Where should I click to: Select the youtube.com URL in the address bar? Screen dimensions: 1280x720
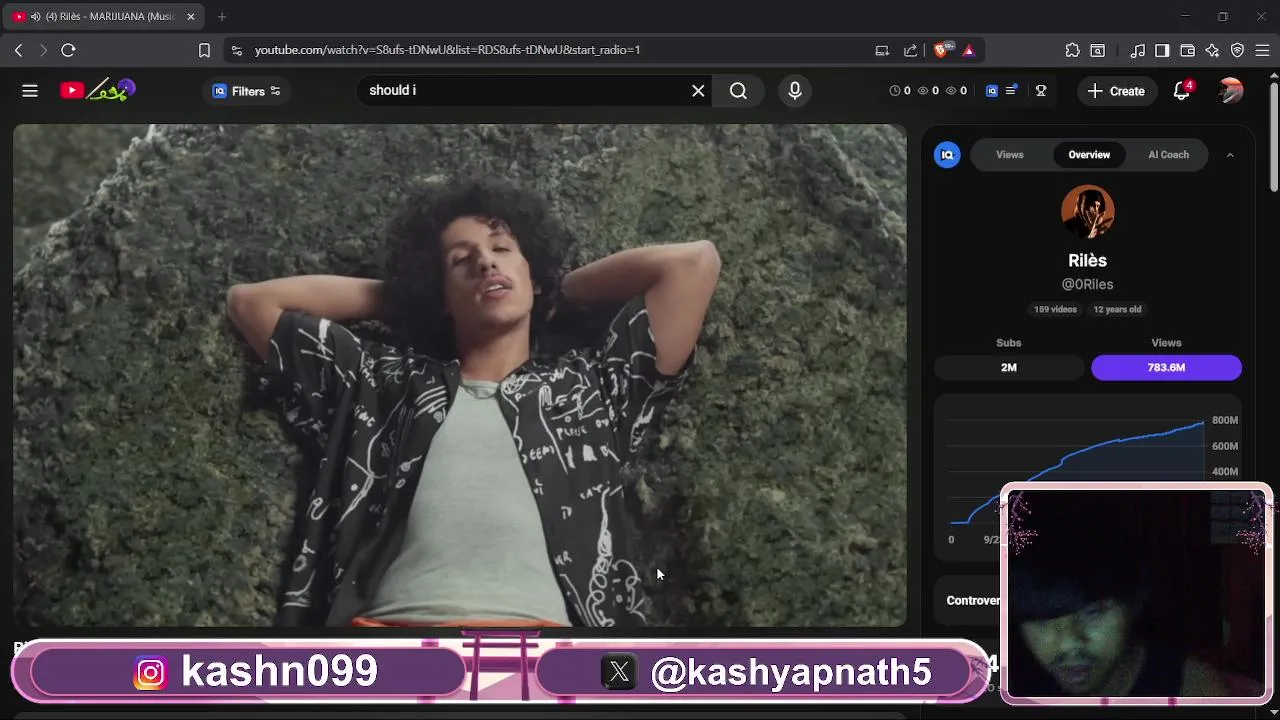[447, 50]
